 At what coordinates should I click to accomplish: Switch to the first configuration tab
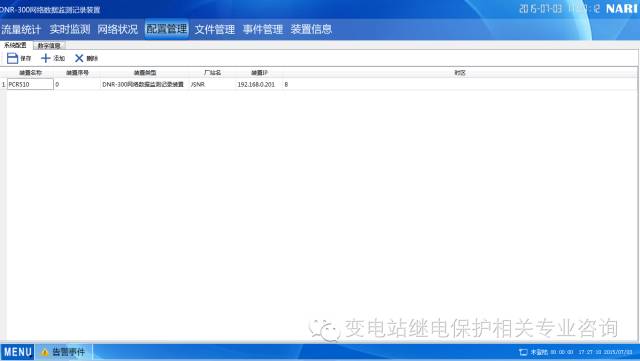click(16, 45)
